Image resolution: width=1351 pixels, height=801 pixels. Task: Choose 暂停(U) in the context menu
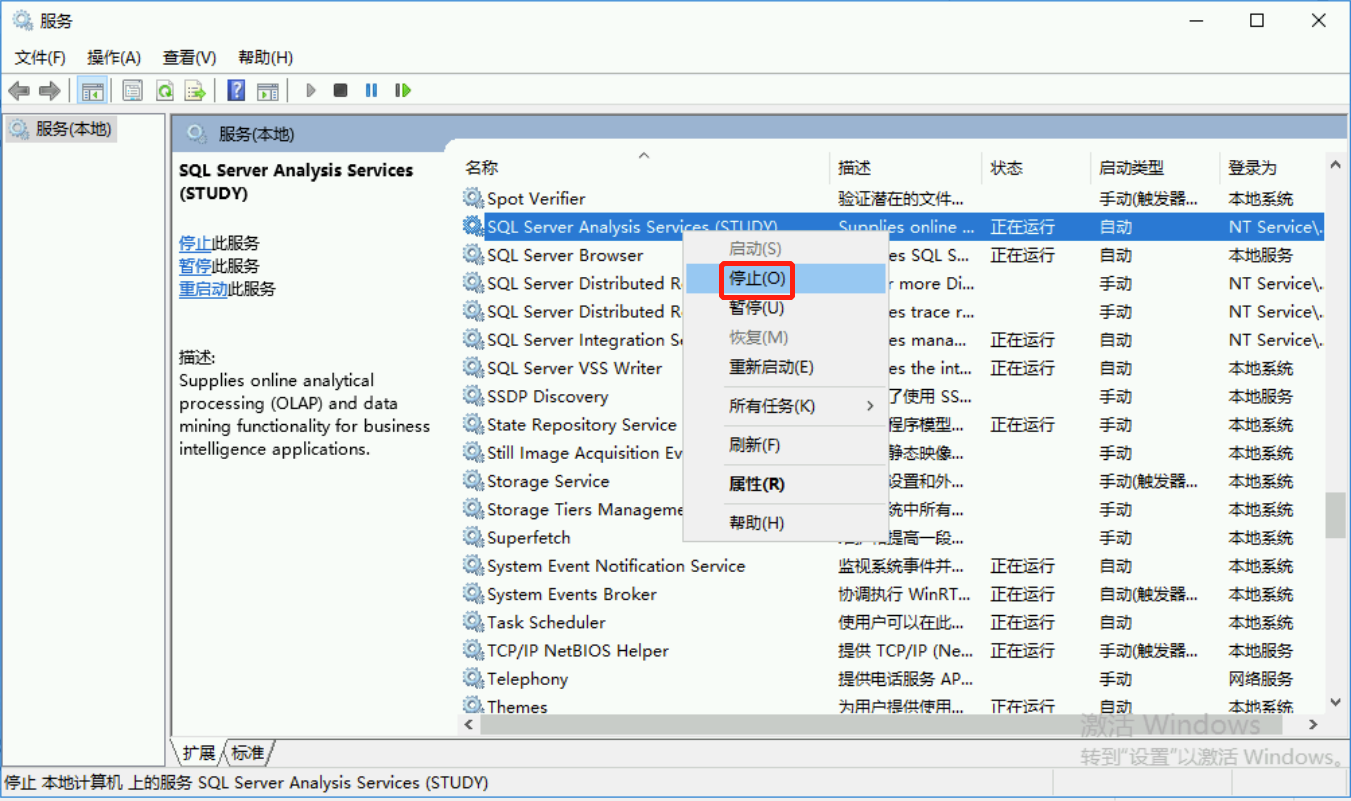785,307
